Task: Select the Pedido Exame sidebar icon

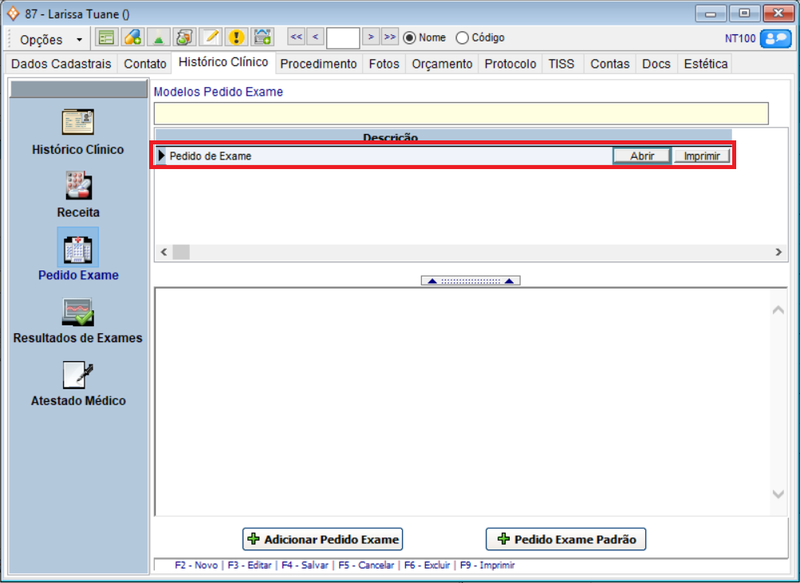Action: point(78,248)
